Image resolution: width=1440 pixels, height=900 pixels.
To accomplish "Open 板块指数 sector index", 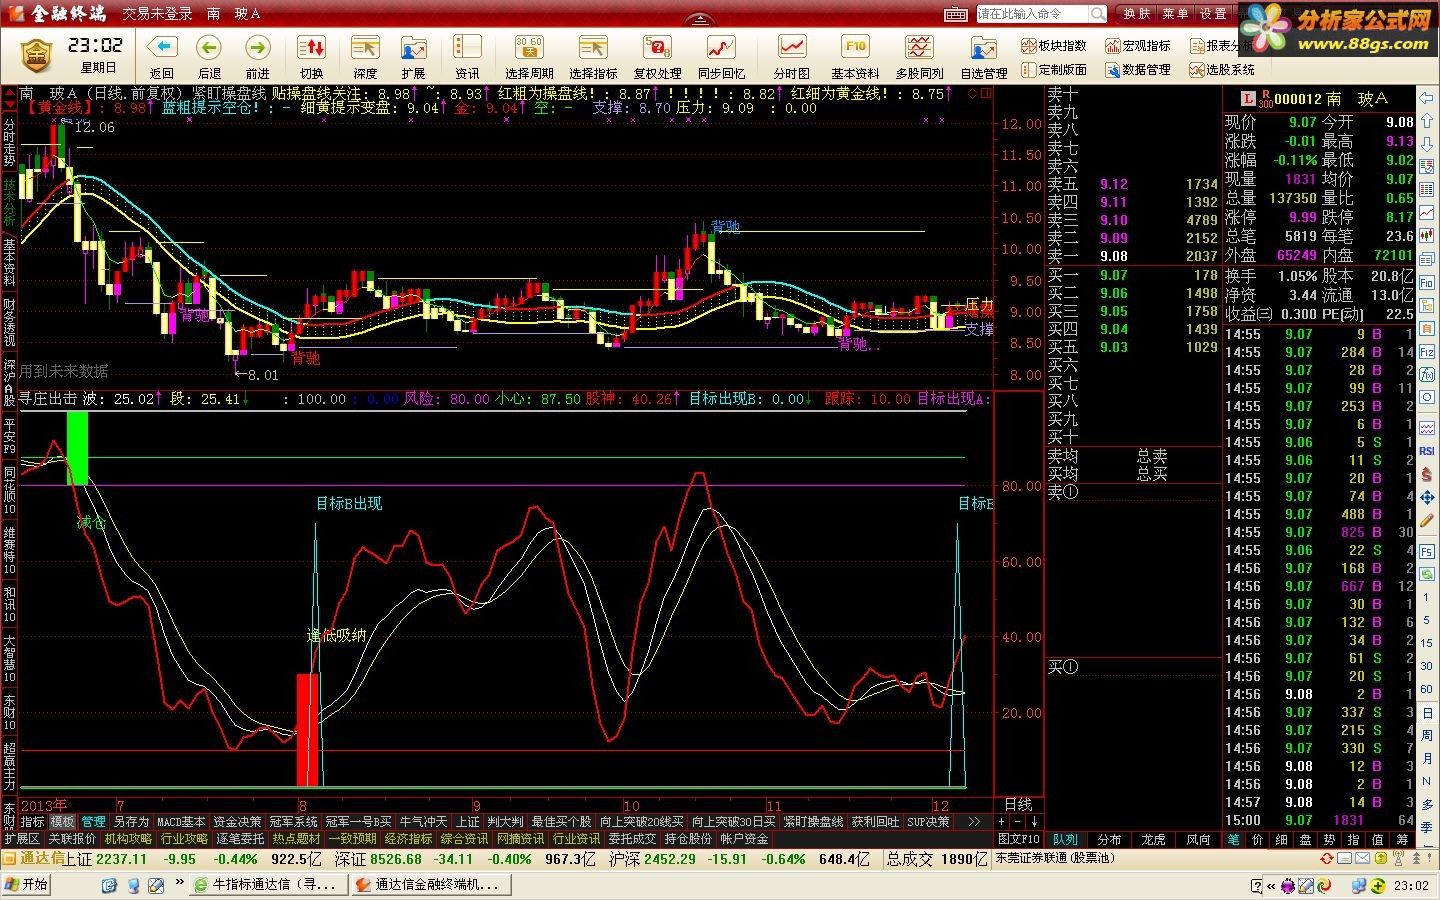I will click(1054, 46).
